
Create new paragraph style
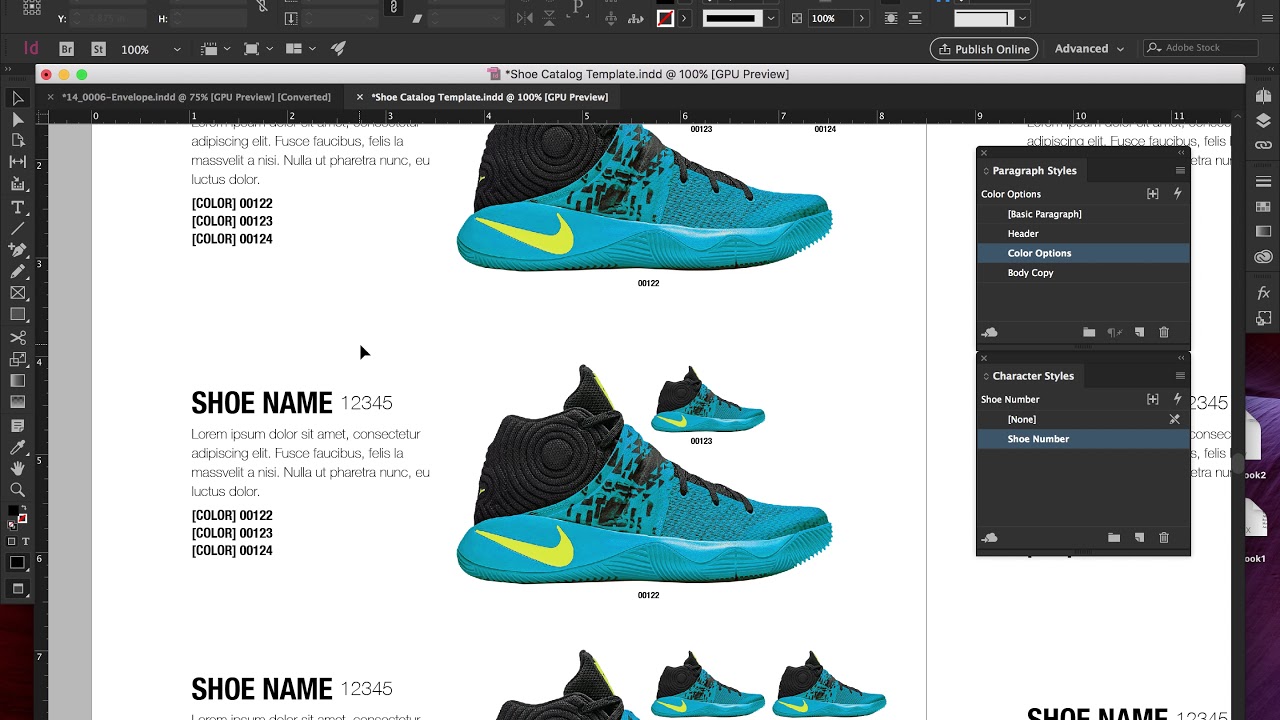pos(1139,332)
